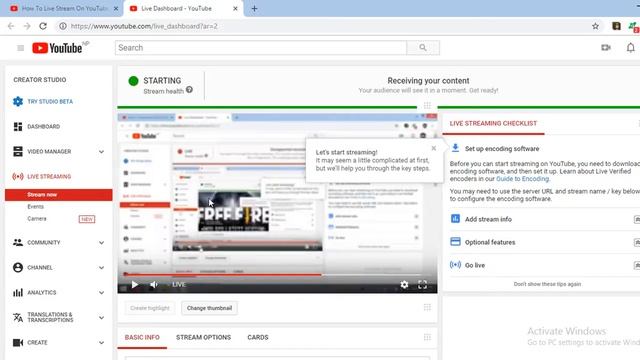
Task: Close the Live Dashboard tab
Action: point(235,8)
